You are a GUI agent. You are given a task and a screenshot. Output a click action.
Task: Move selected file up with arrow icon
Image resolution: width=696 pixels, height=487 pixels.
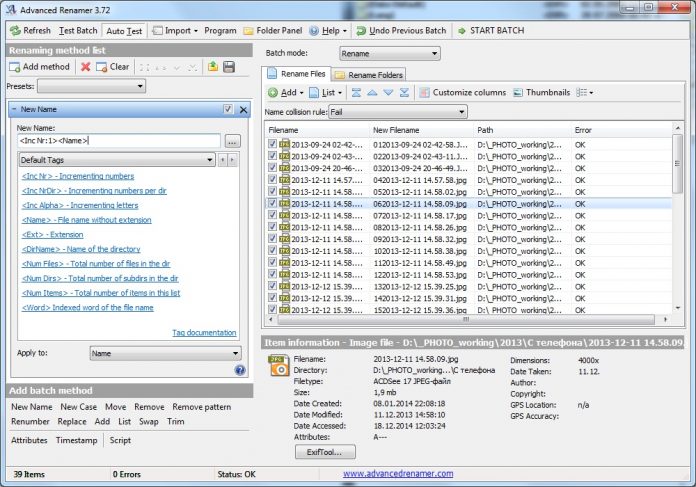pos(372,93)
